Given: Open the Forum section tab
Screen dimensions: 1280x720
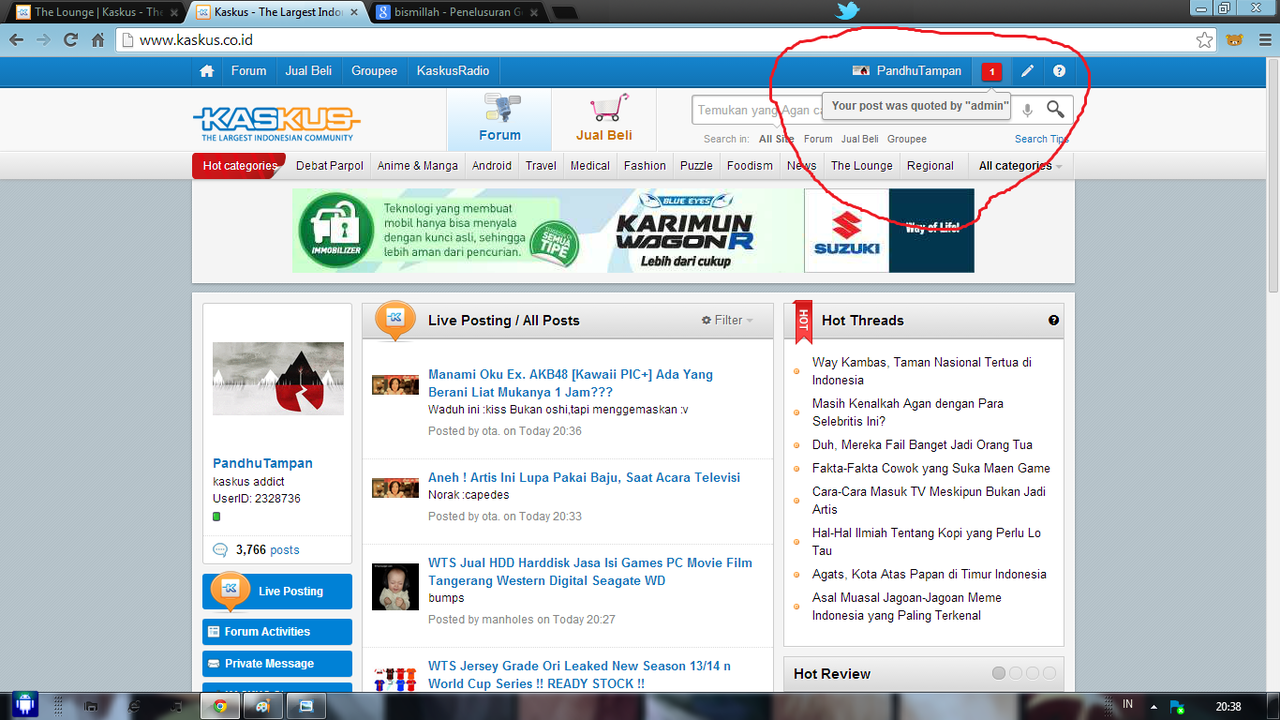Looking at the screenshot, I should [499, 120].
